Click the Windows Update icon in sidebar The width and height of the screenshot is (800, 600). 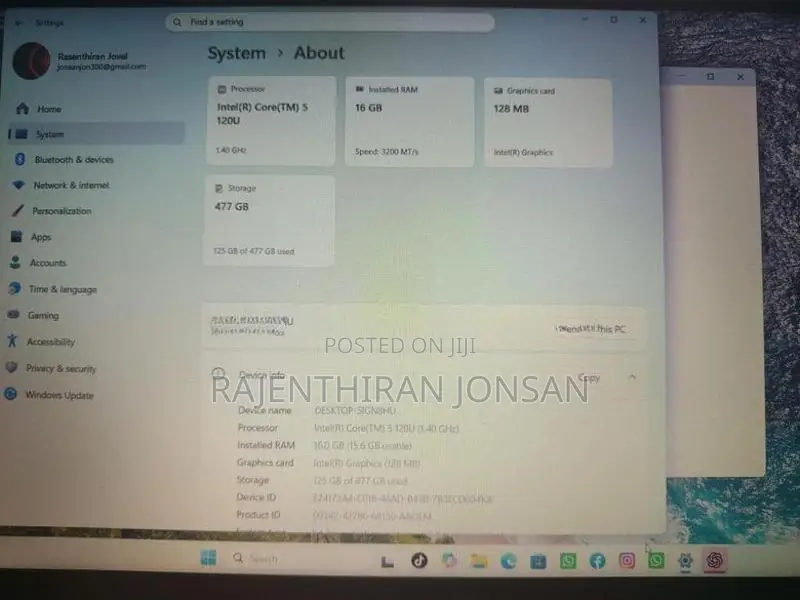coord(10,394)
